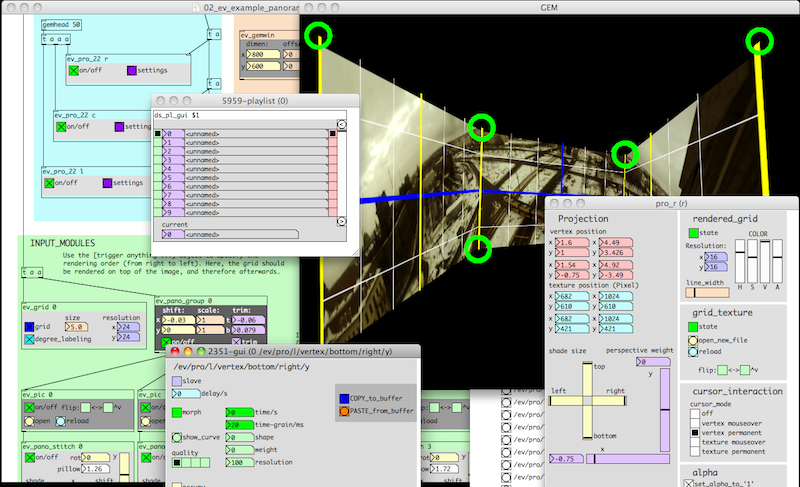Screen dimensions: 800x487
Task: Click resolution box showing 100
Action: point(240,463)
